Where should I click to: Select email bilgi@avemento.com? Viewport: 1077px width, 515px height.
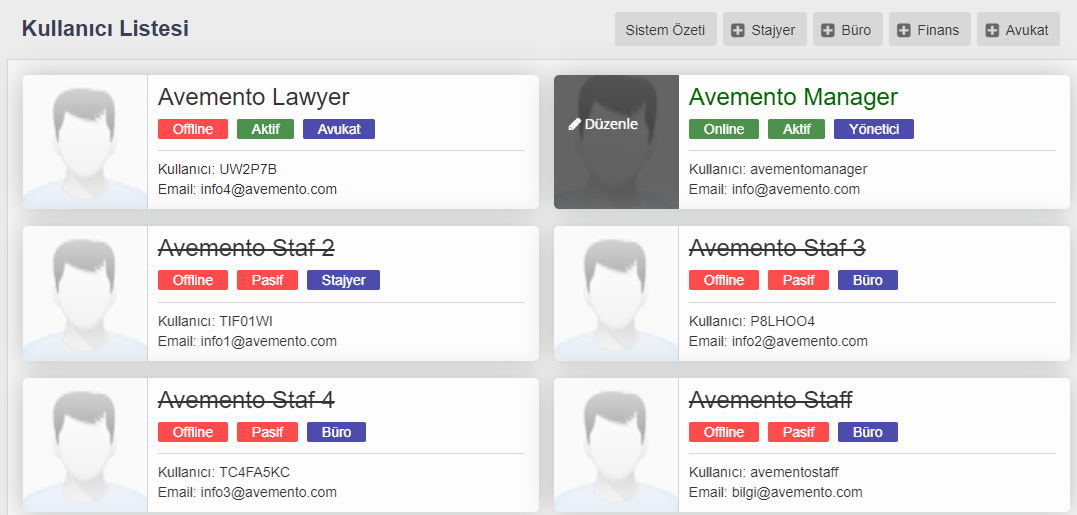797,492
